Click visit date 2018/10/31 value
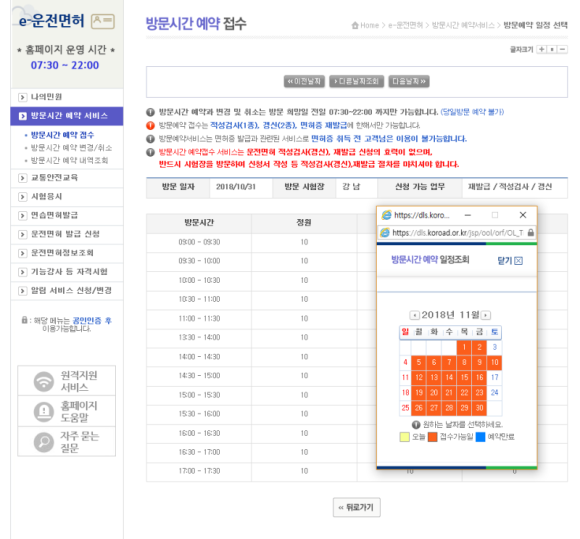 click(236, 187)
